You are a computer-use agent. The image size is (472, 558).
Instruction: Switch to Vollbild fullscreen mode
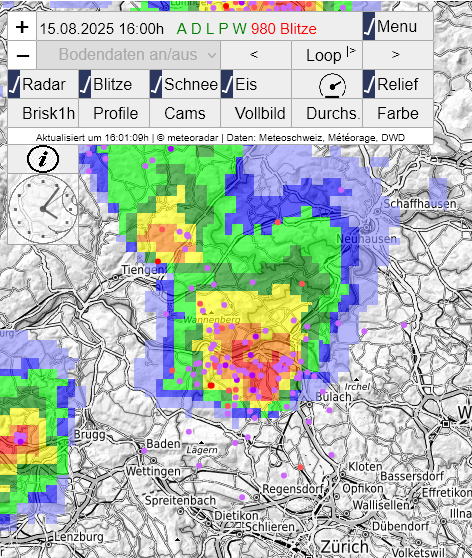[256, 113]
